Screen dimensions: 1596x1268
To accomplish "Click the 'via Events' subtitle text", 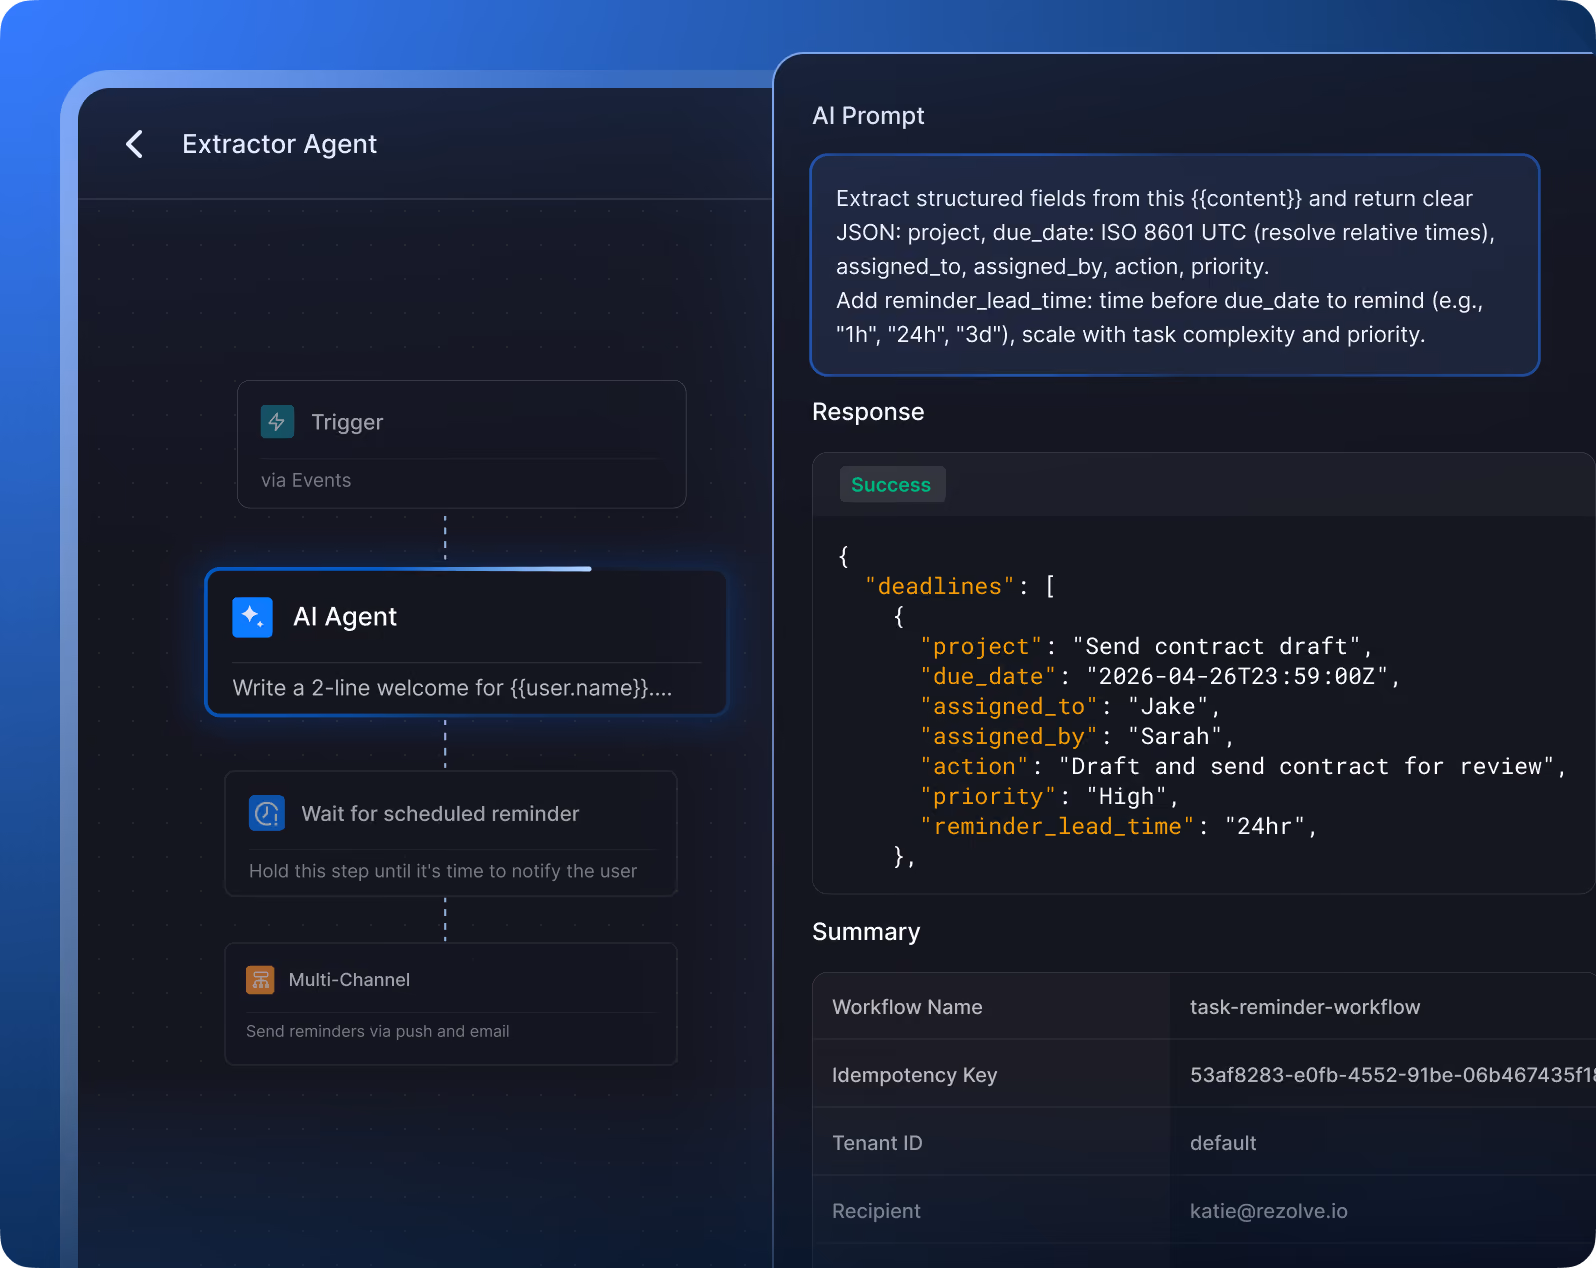I will (x=306, y=480).
